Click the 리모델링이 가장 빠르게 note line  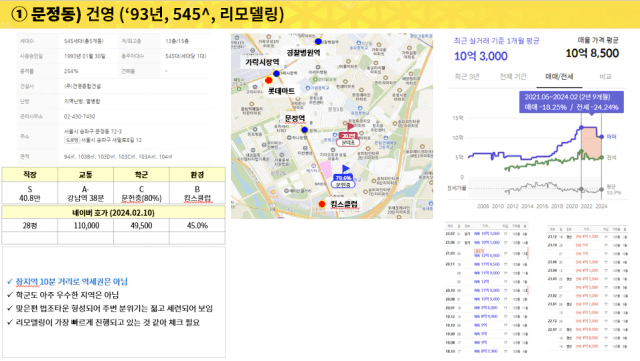108,322
